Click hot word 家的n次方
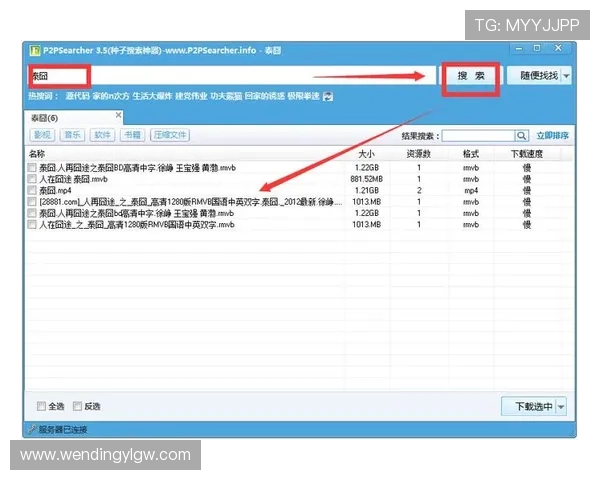600x480 pixels. tap(111, 96)
